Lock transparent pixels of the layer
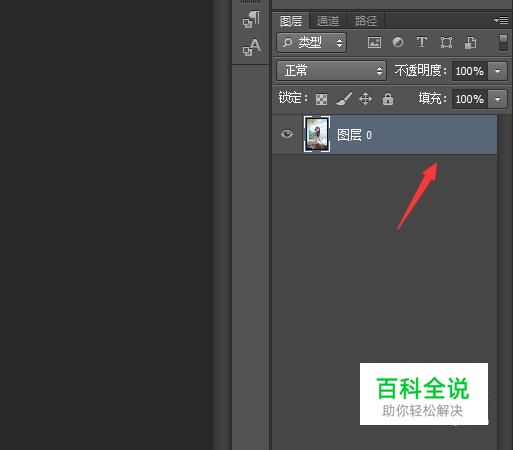513x450 pixels. coord(321,99)
